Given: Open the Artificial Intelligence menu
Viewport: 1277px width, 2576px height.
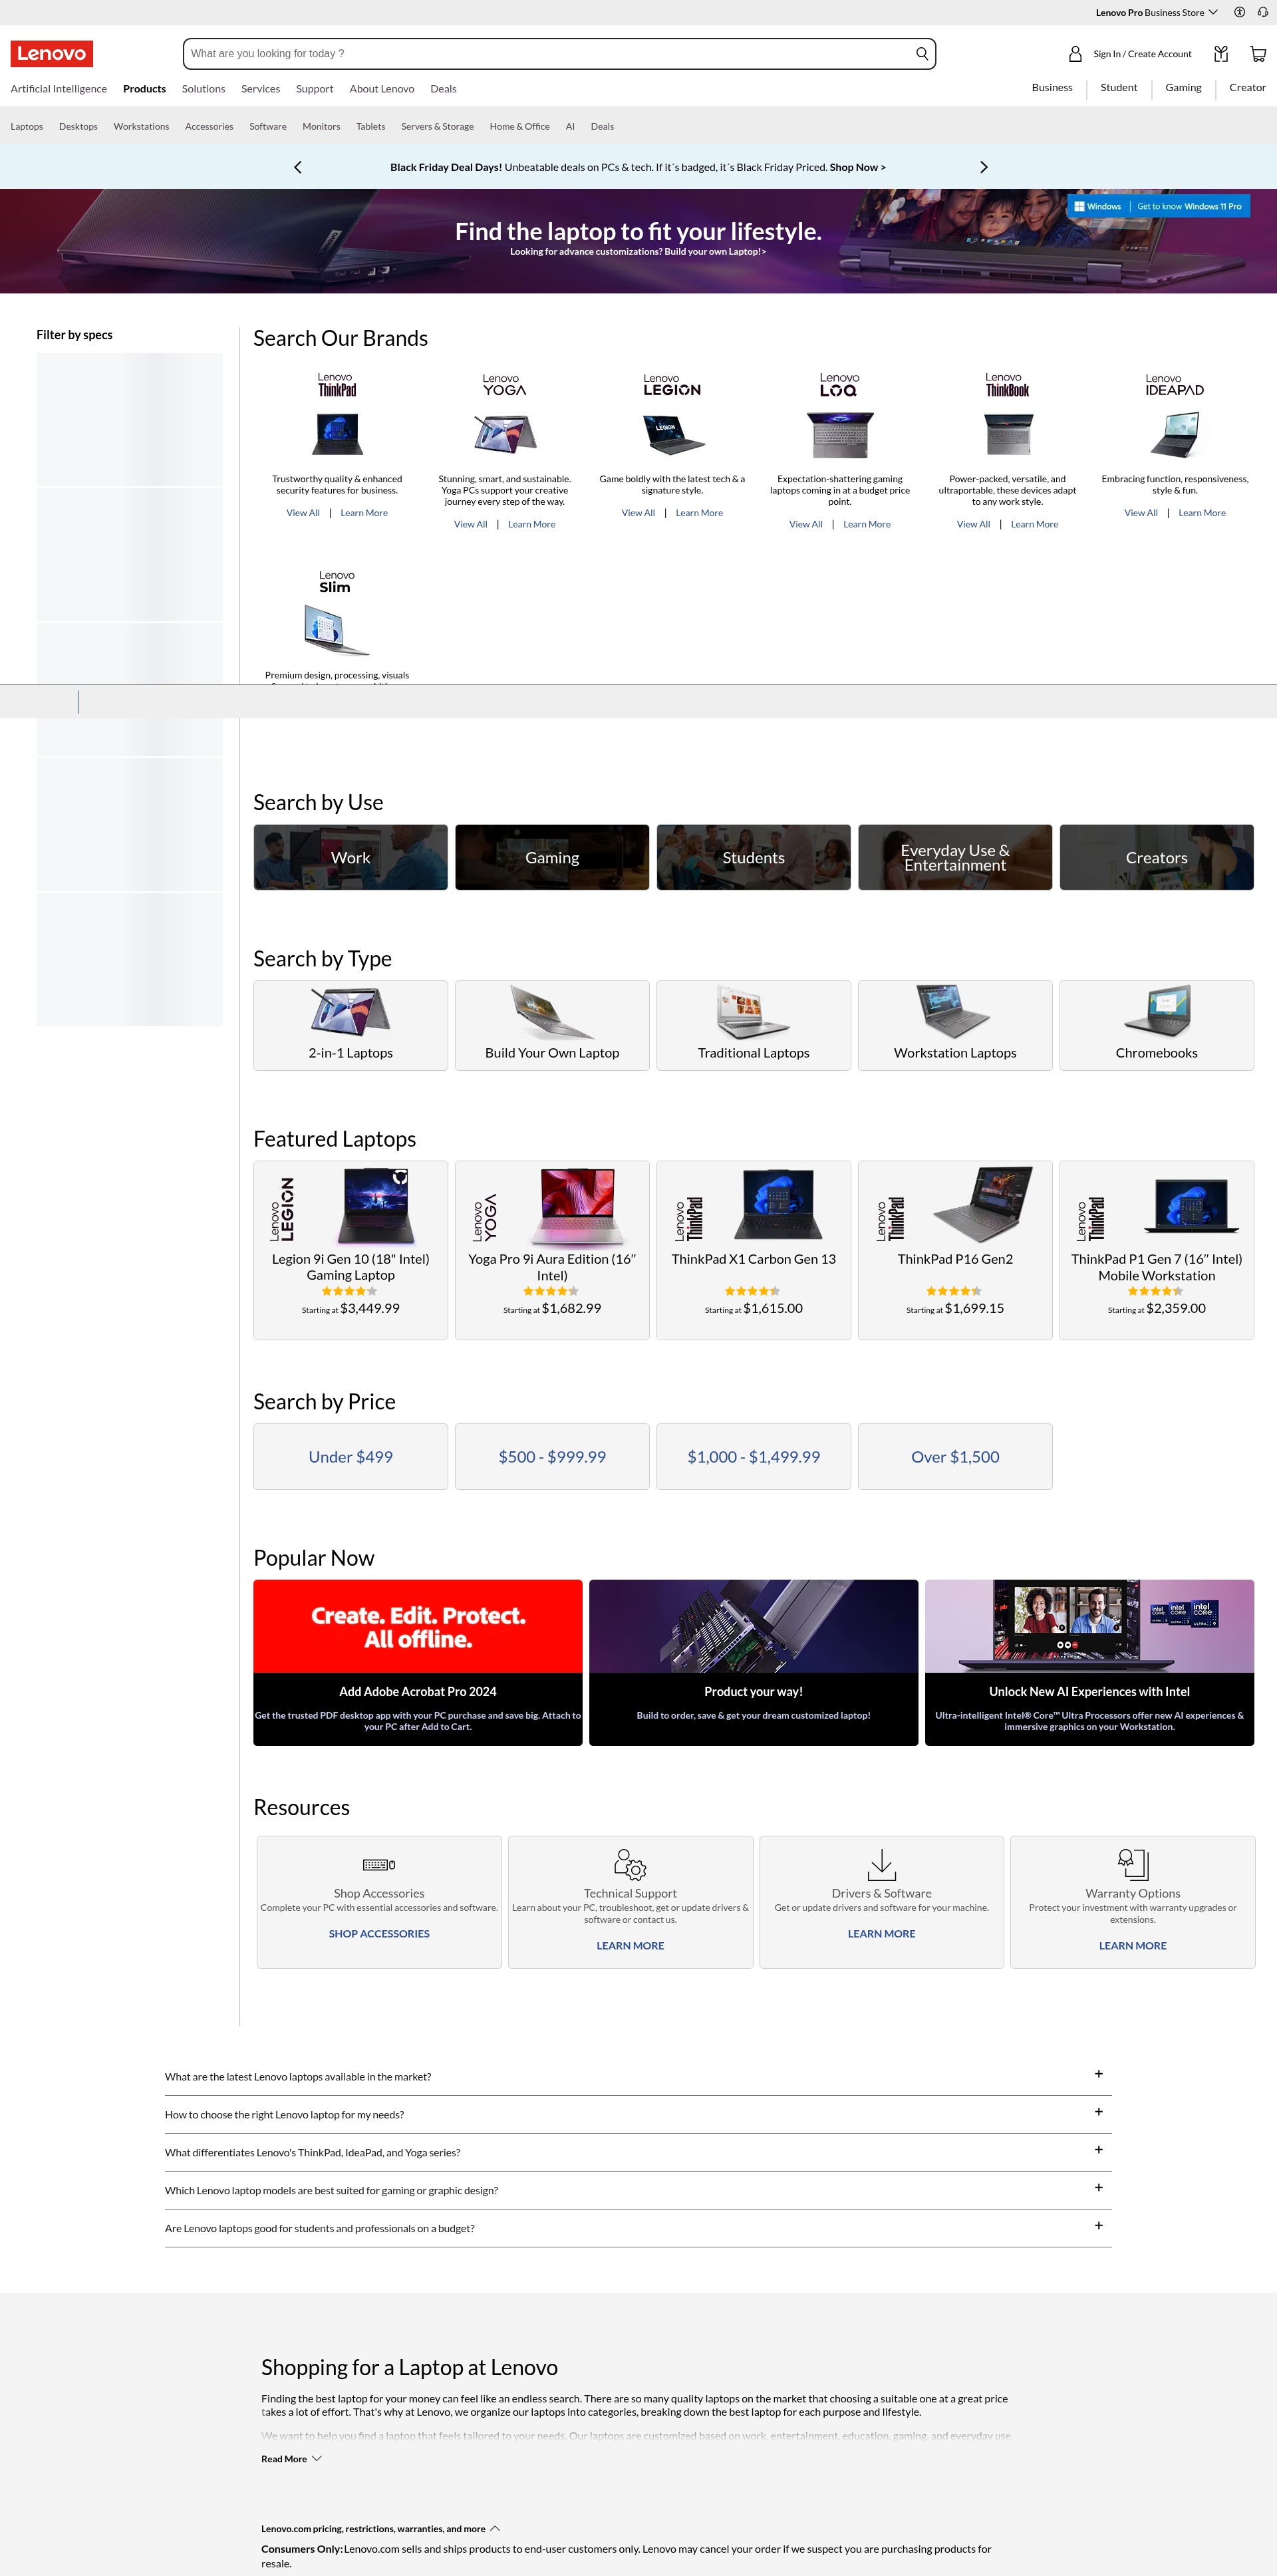Looking at the screenshot, I should click(59, 89).
